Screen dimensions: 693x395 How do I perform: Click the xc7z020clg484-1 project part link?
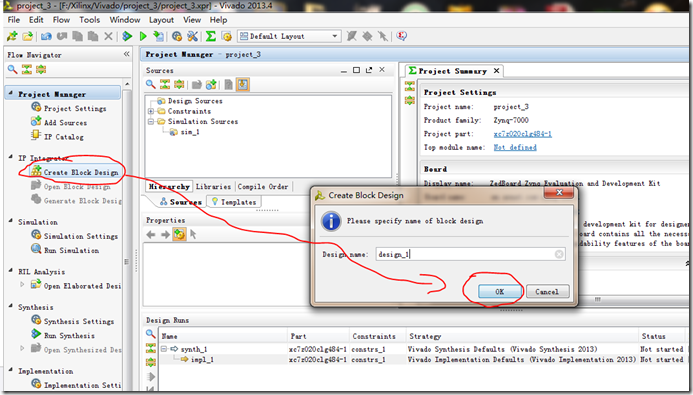(x=522, y=134)
